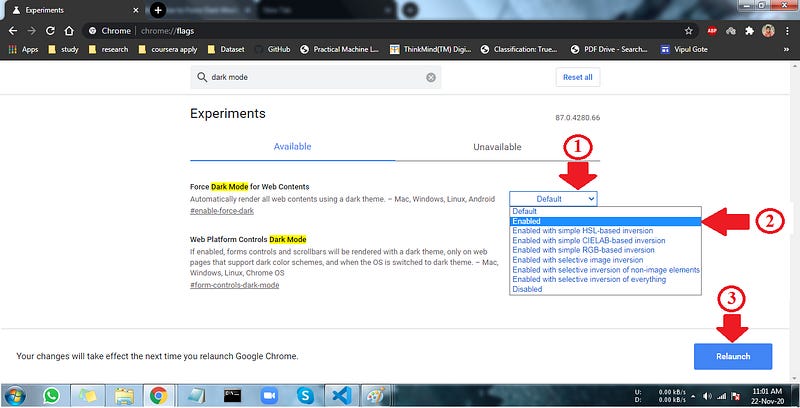
Task: Switch to the Unavailable tab
Action: pos(497,147)
